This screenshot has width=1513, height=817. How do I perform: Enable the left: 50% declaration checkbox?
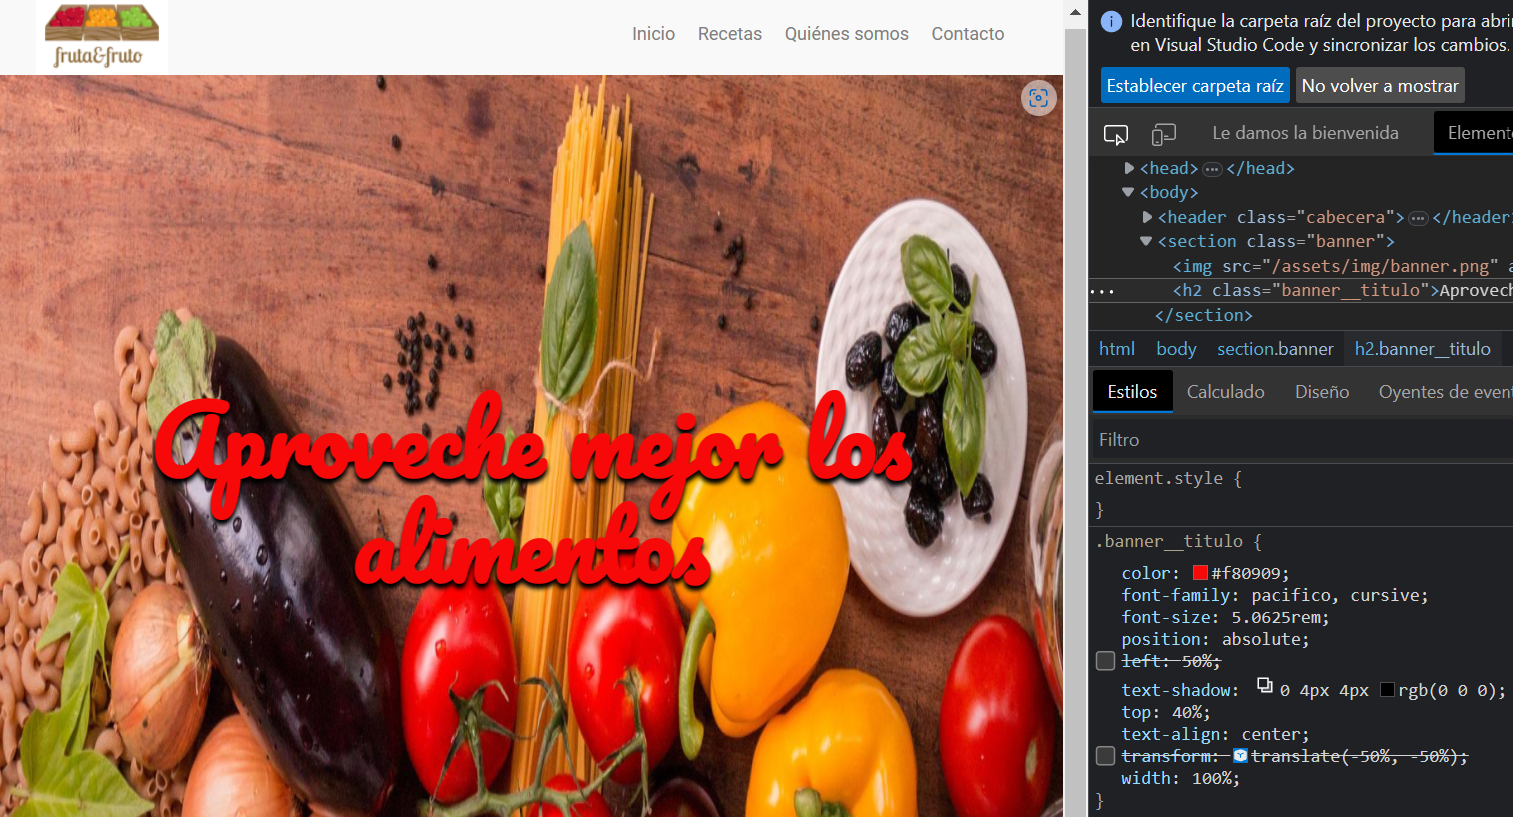[1105, 661]
